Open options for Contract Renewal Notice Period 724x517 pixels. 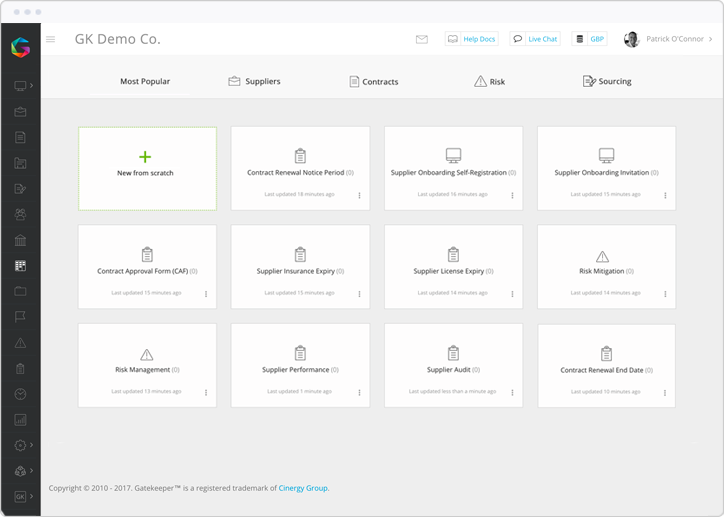(x=359, y=195)
